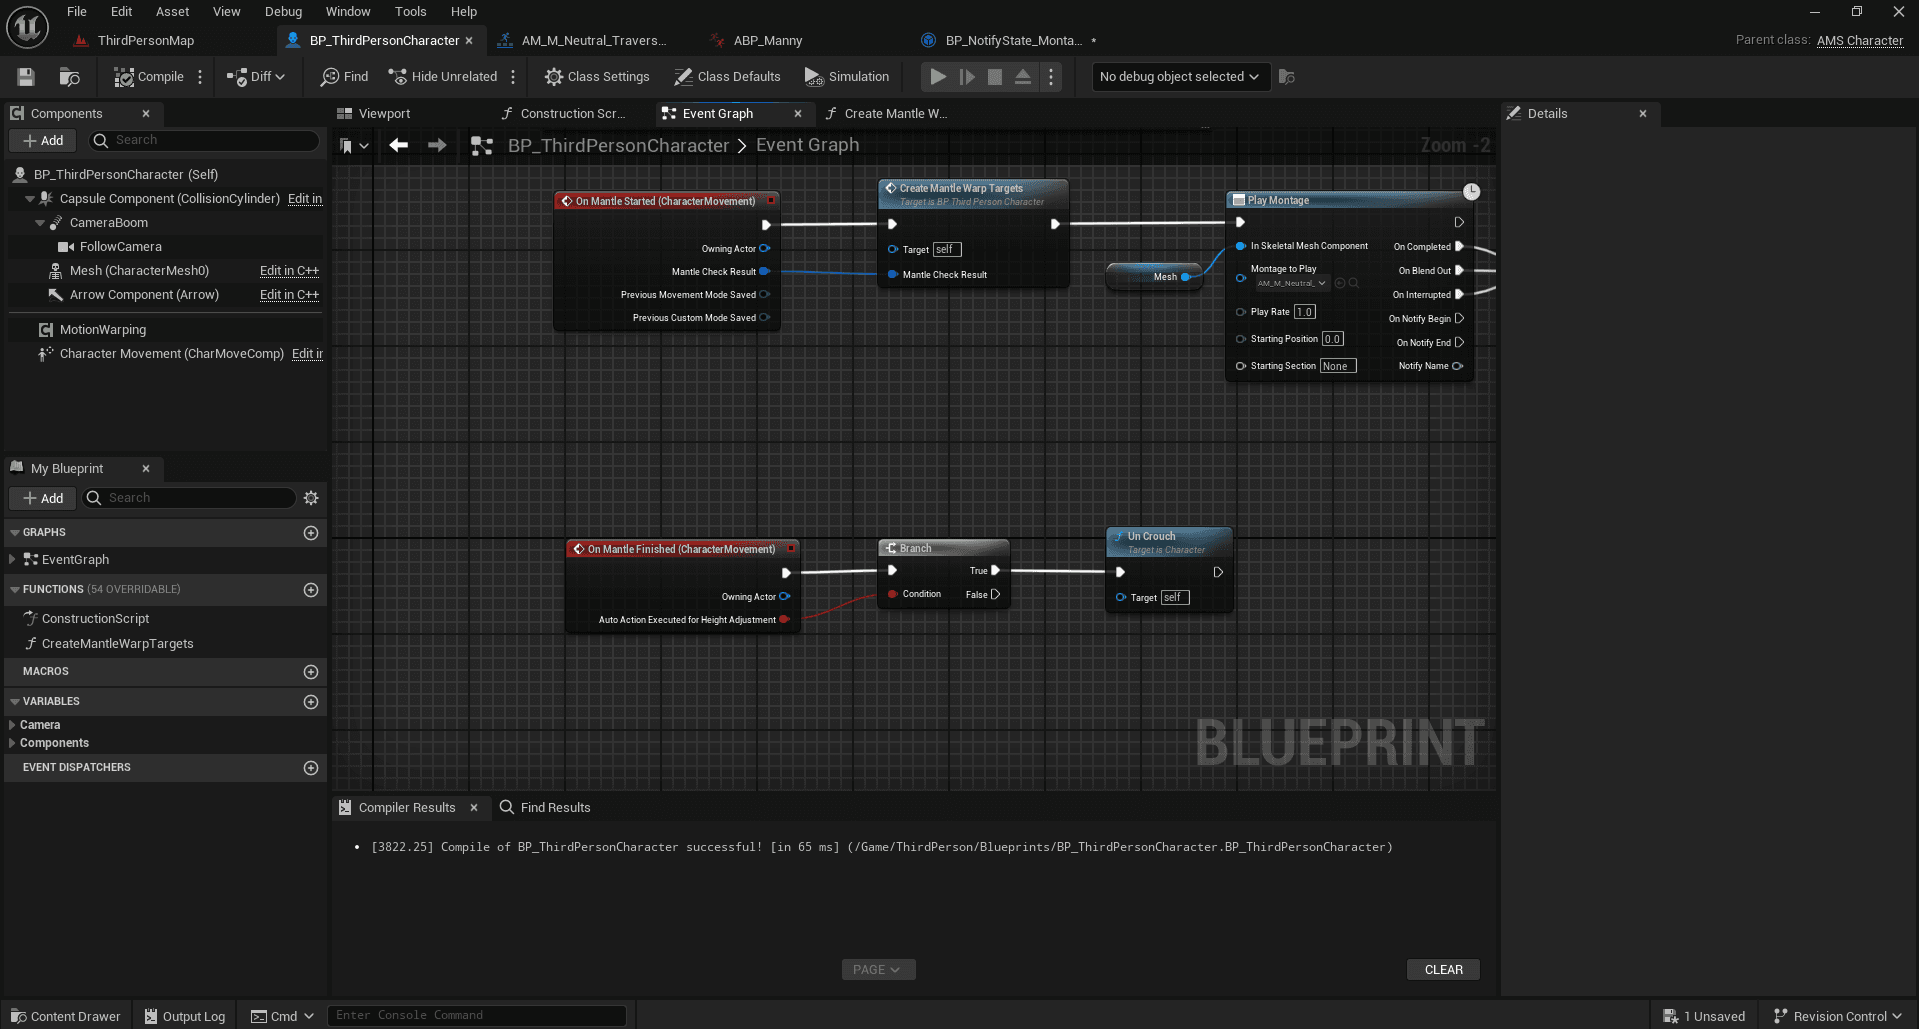Navigate forward in graph history
Image resolution: width=1919 pixels, height=1029 pixels.
click(437, 146)
